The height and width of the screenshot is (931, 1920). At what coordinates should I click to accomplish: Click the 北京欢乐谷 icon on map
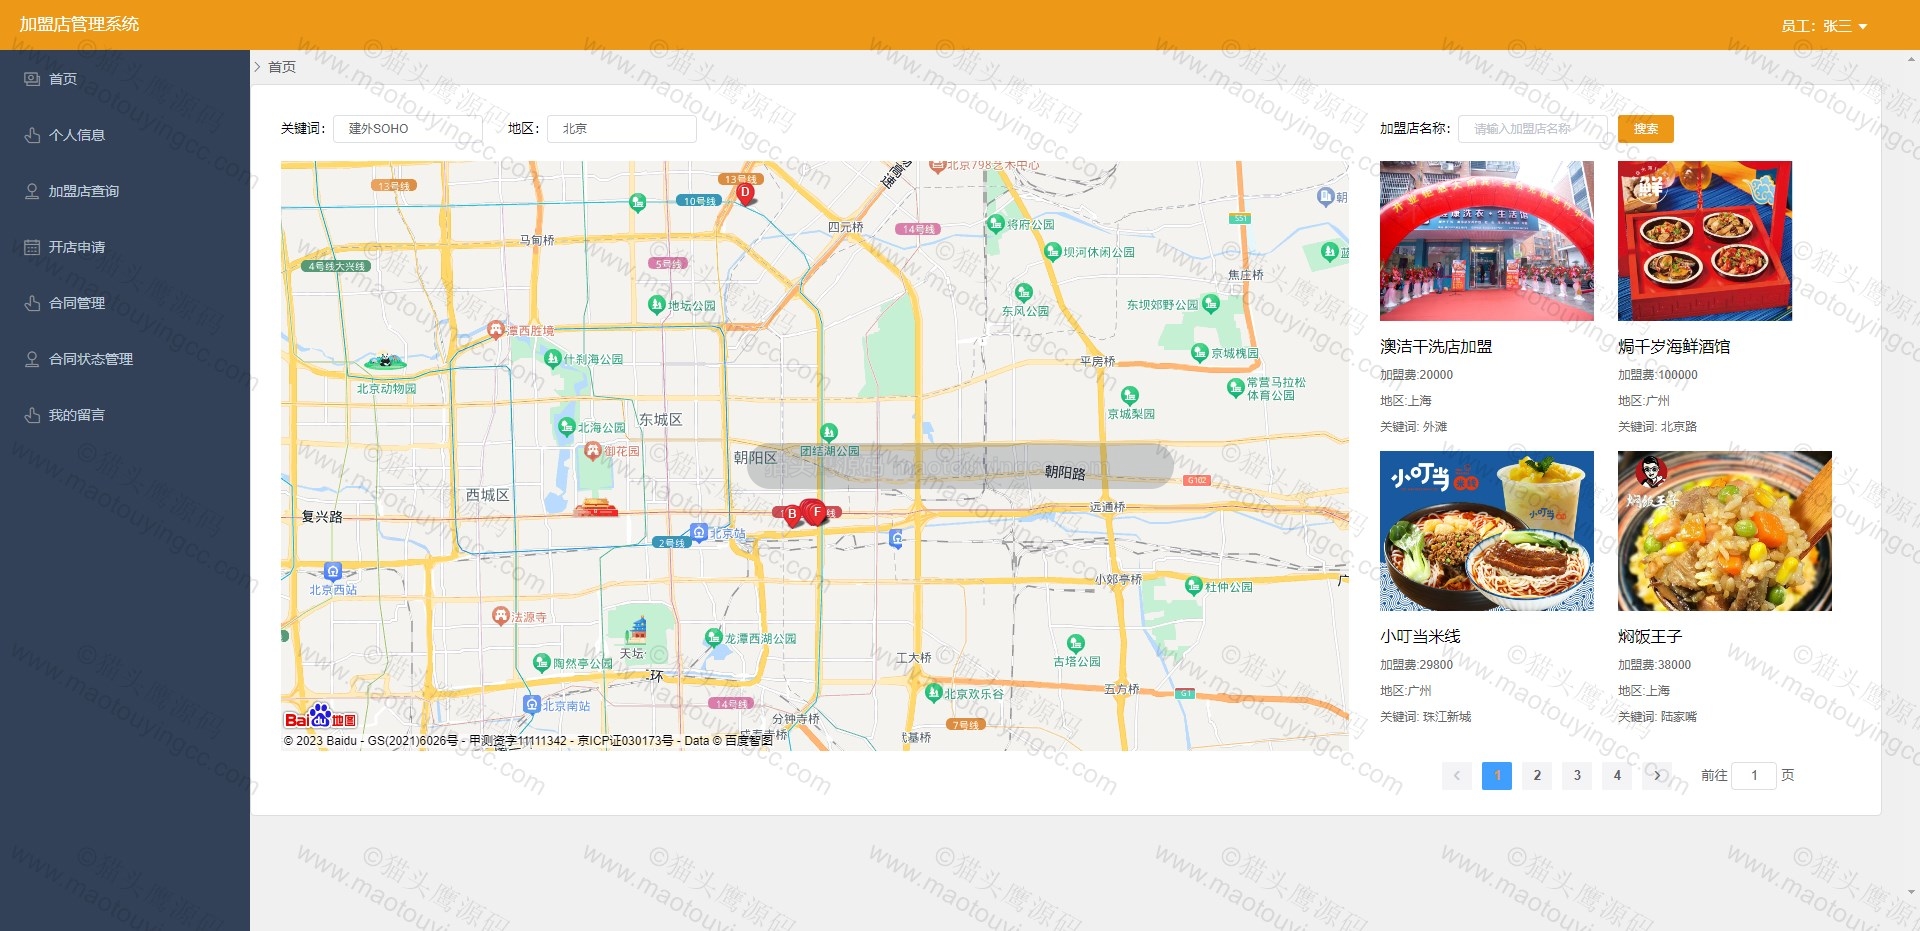[933, 692]
